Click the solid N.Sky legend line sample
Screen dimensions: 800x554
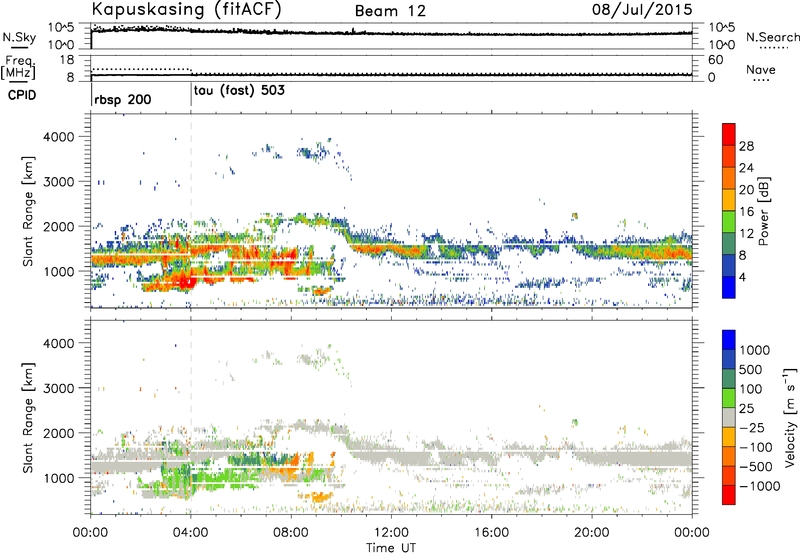(x=19, y=48)
